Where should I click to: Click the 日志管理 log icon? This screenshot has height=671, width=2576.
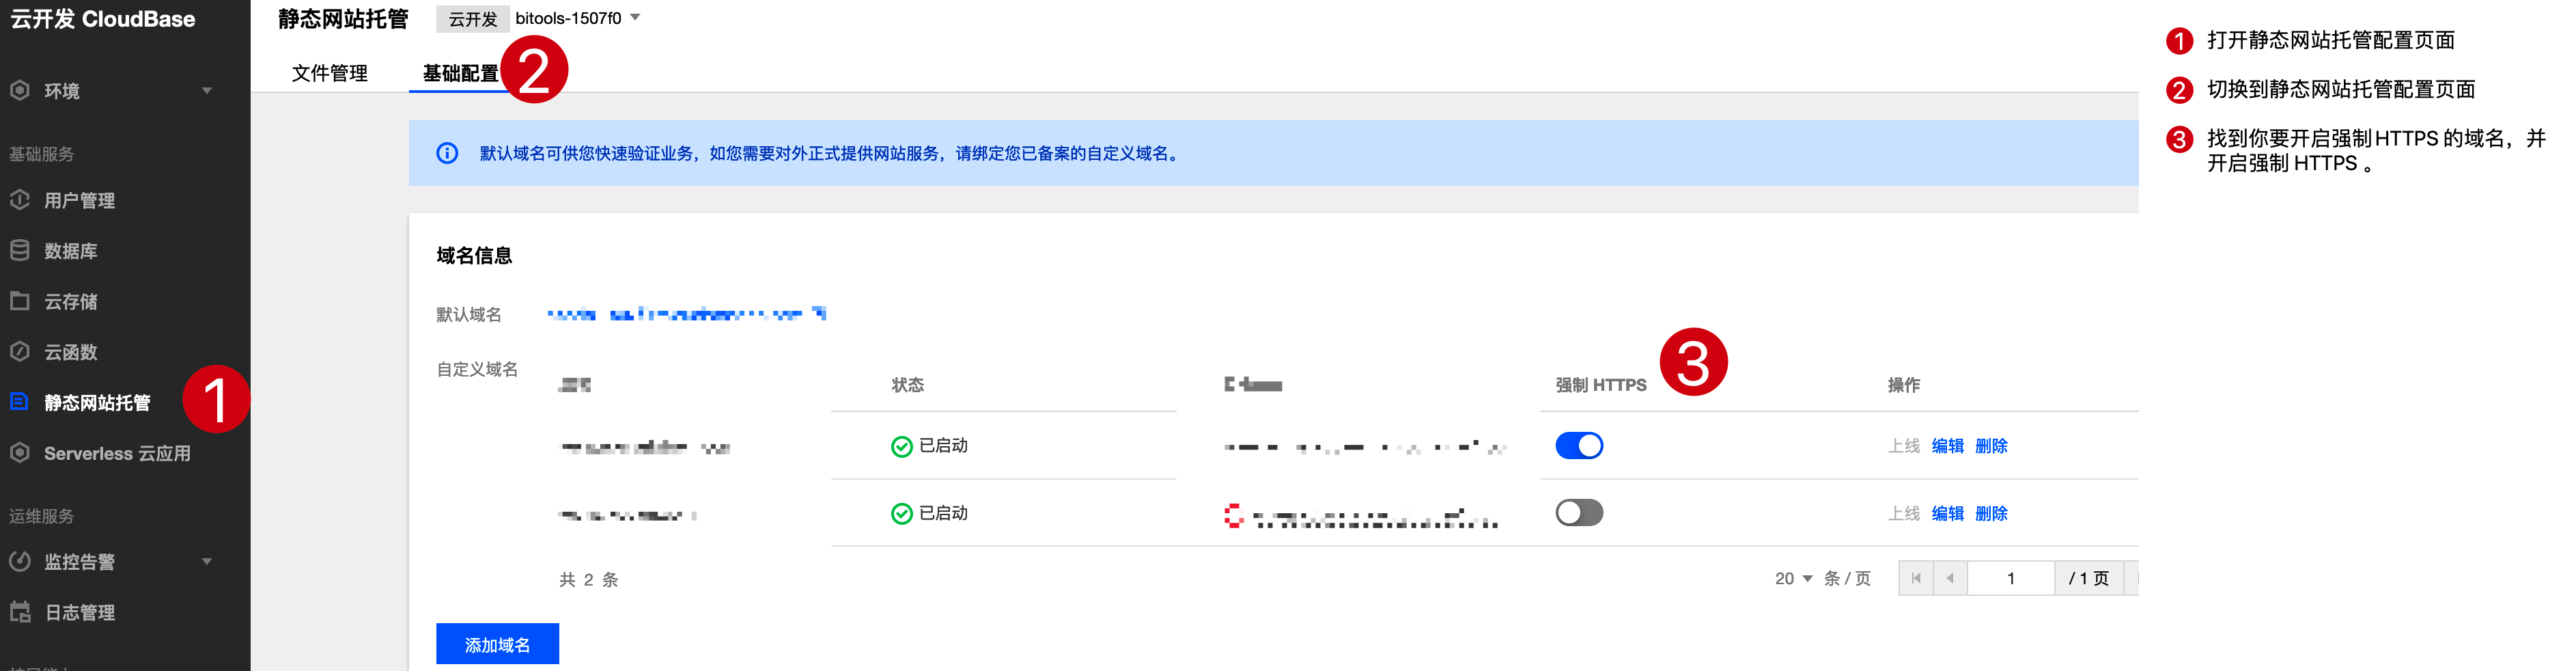point(20,612)
